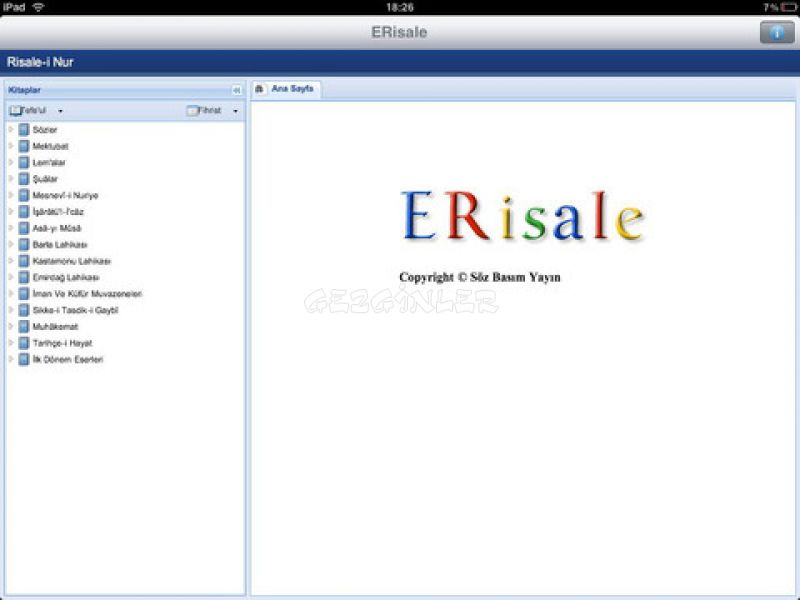Expand the Barla Lahikası tree node arrow
The width and height of the screenshot is (800, 600).
(x=11, y=244)
